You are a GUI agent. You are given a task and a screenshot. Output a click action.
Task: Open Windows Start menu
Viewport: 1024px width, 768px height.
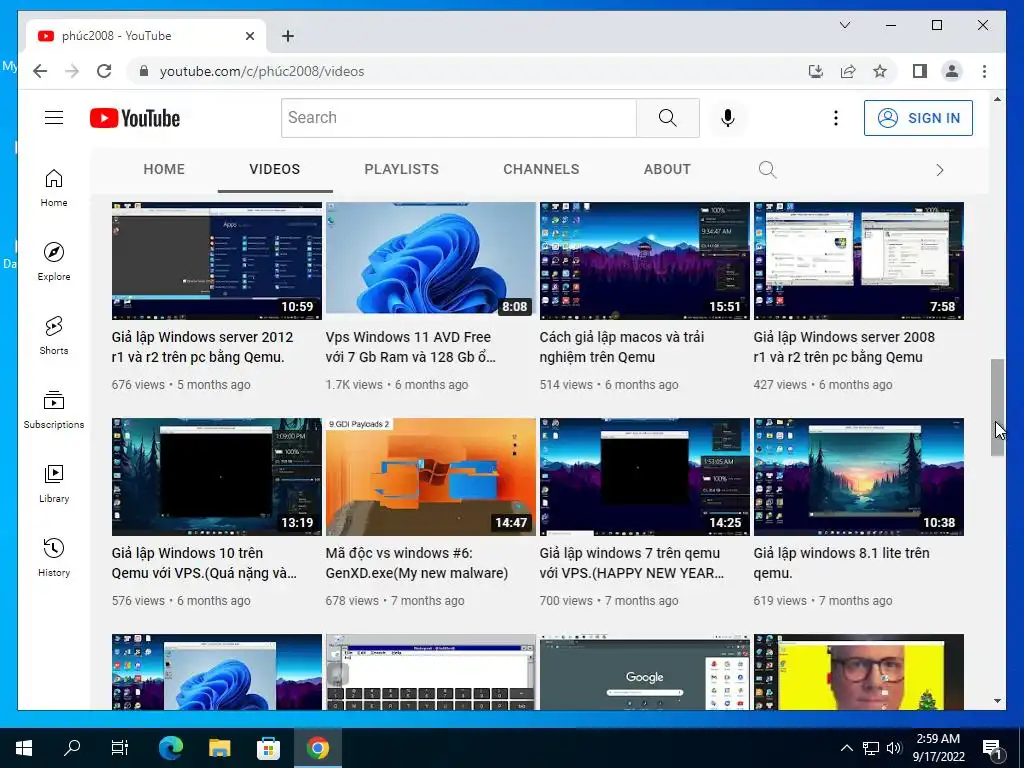pos(24,748)
